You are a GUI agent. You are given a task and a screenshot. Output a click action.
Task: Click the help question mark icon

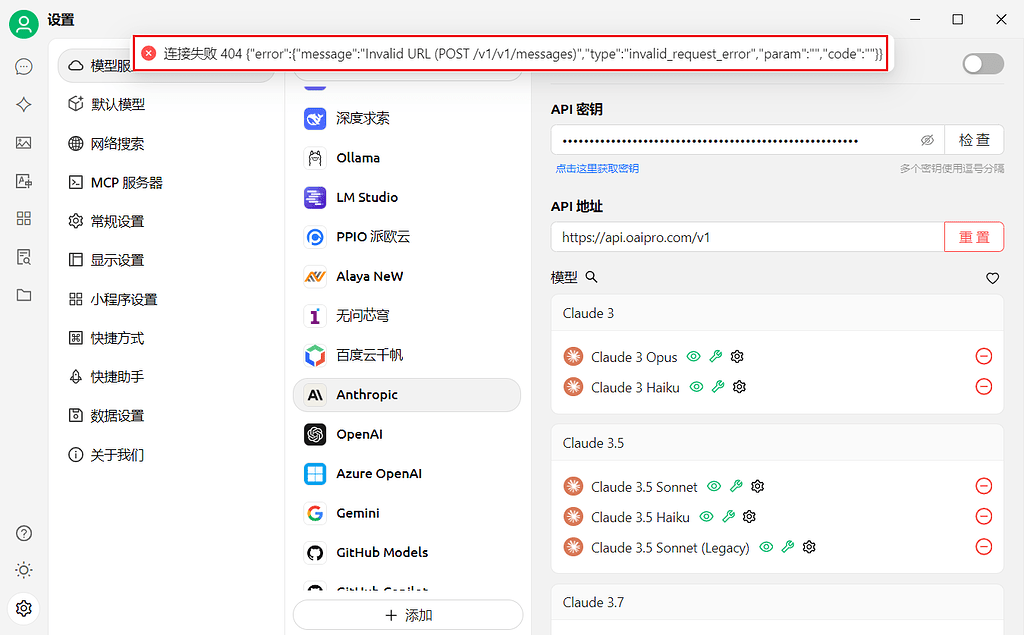click(x=24, y=533)
